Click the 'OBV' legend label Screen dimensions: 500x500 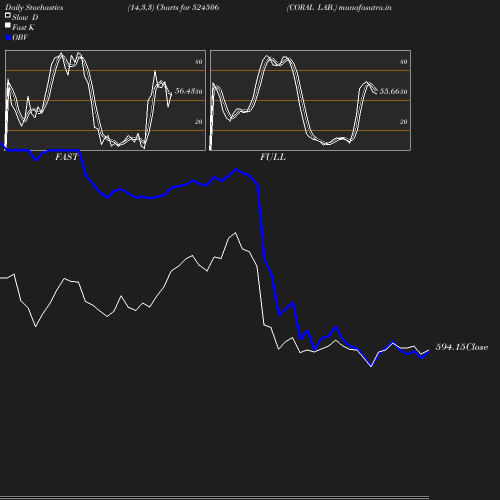20,37
